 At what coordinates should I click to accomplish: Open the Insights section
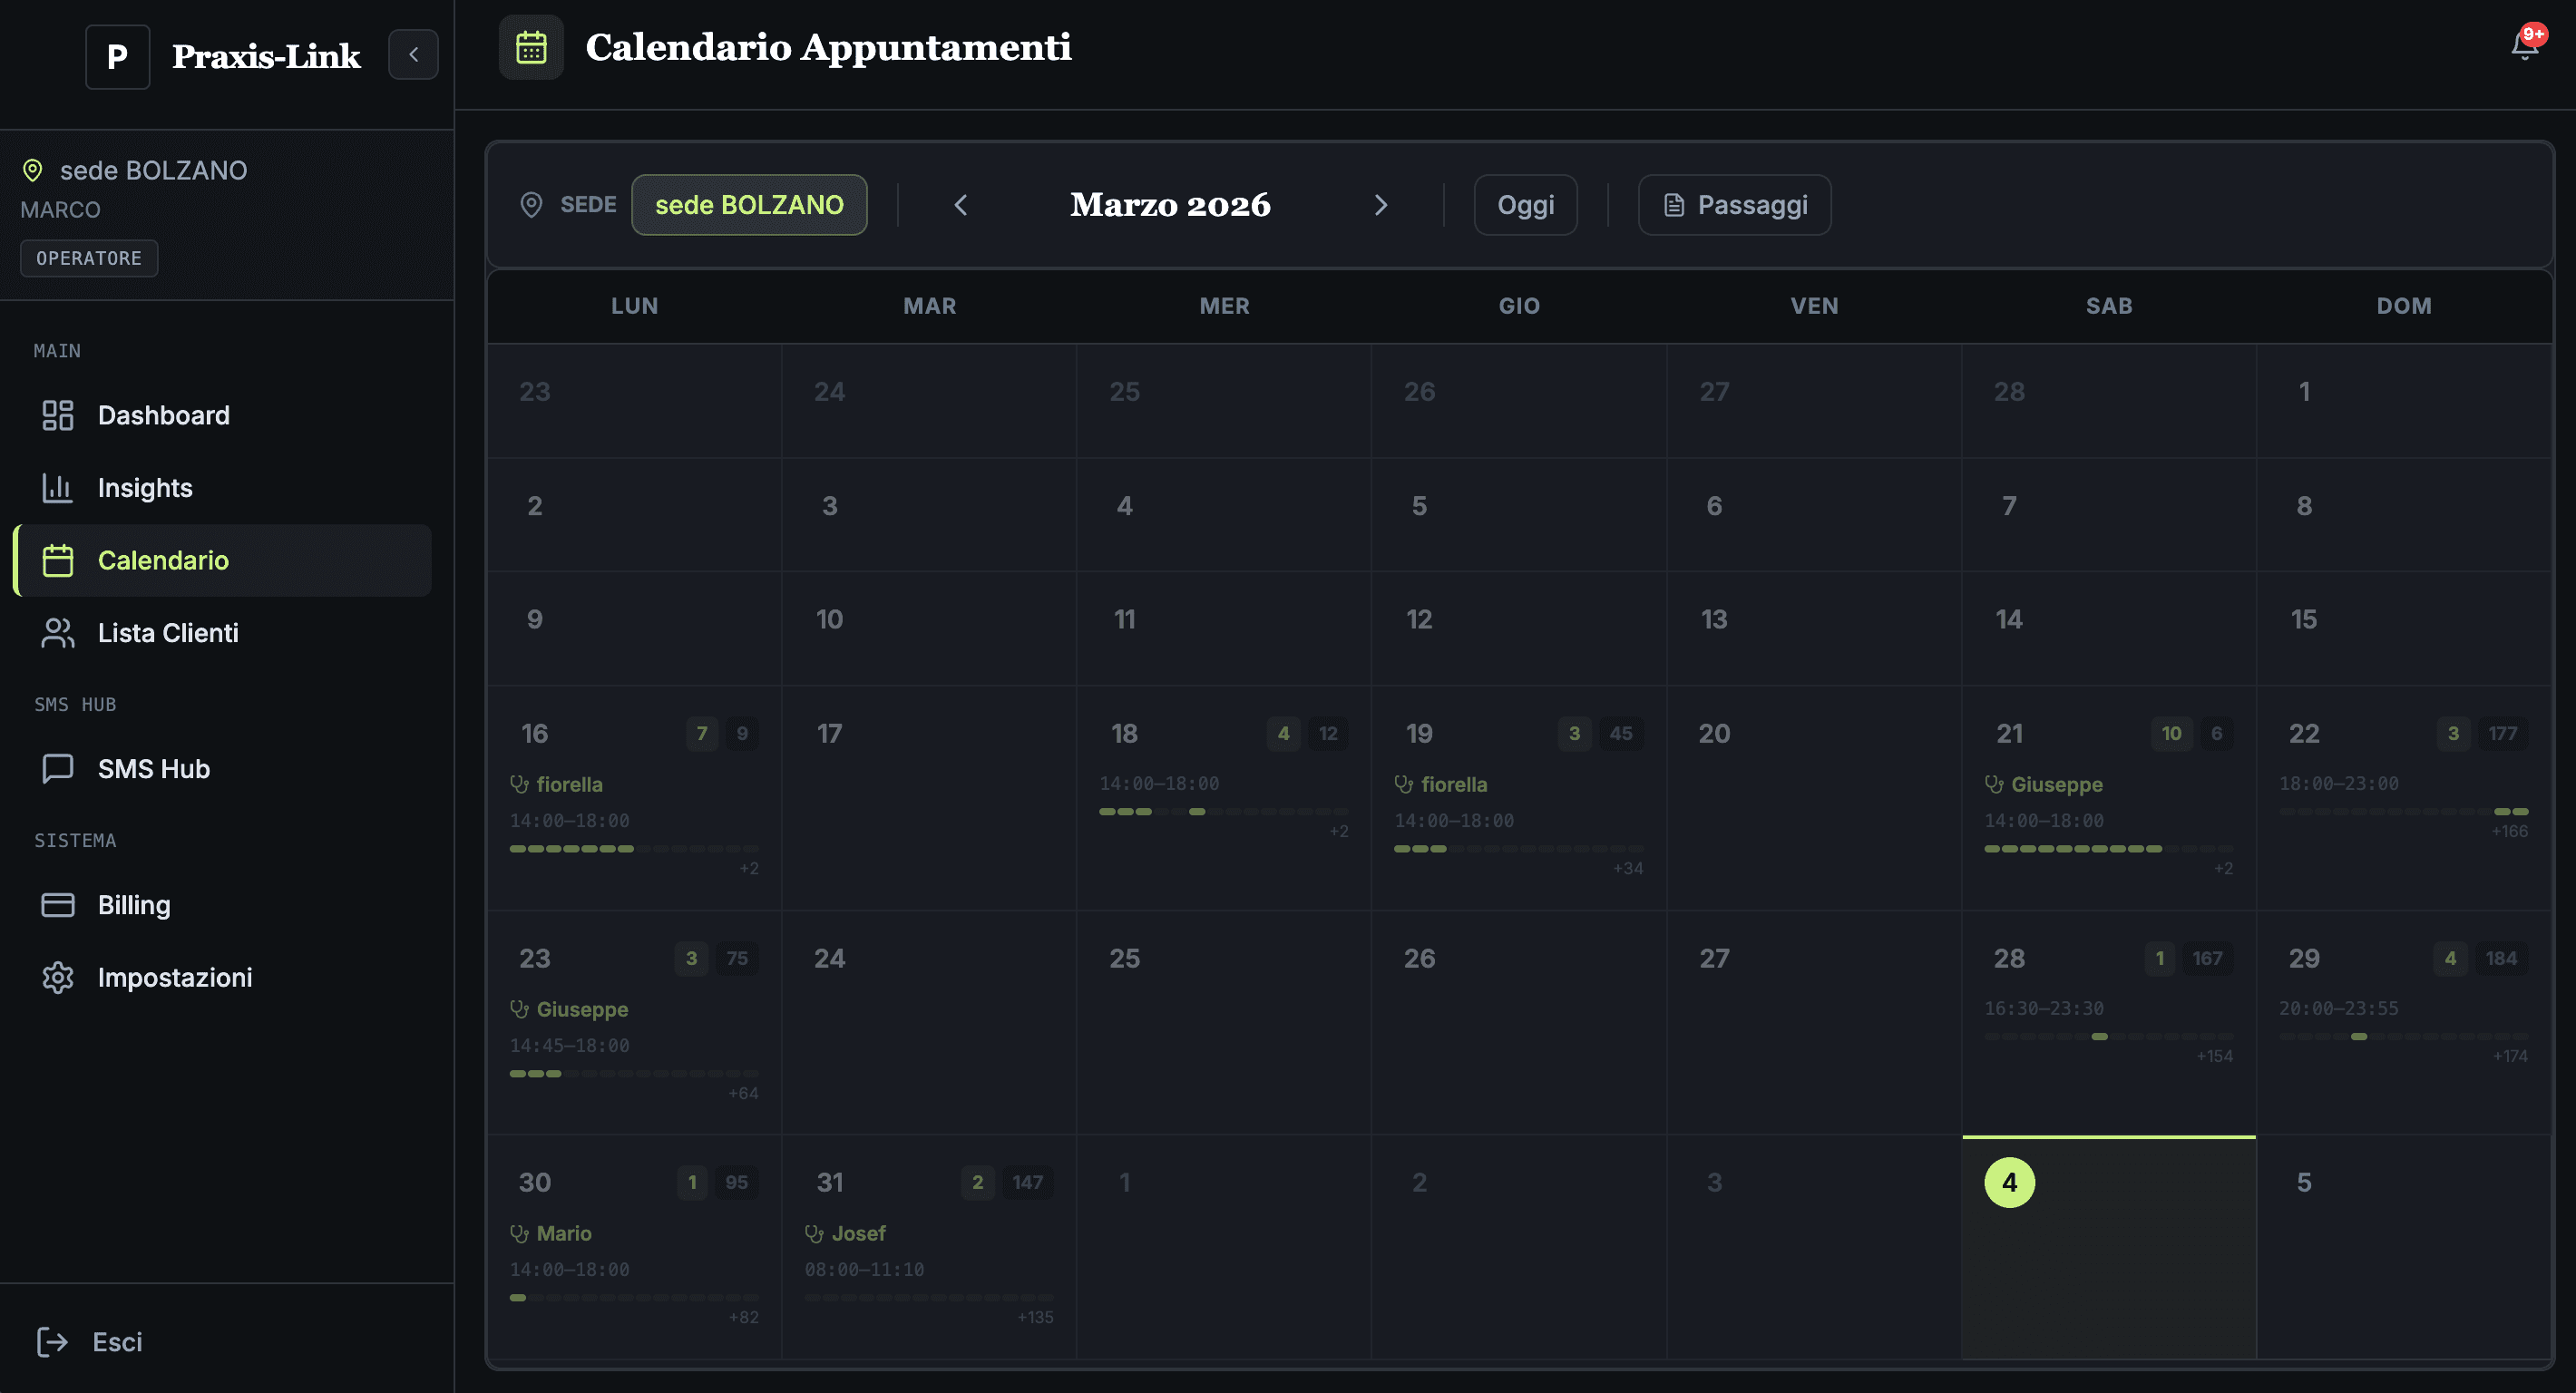(145, 488)
